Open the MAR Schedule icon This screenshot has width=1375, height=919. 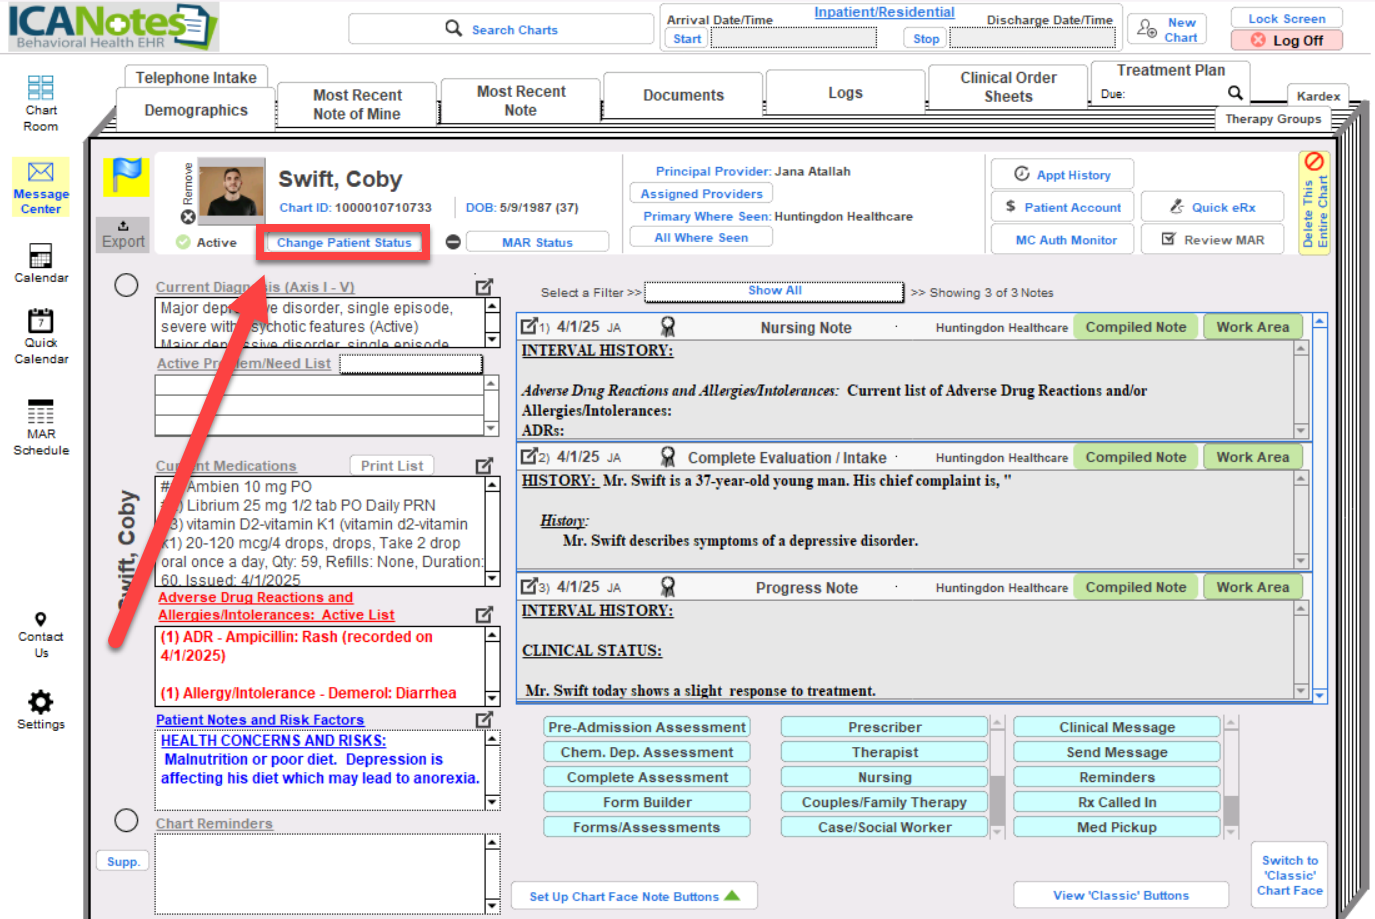point(41,412)
